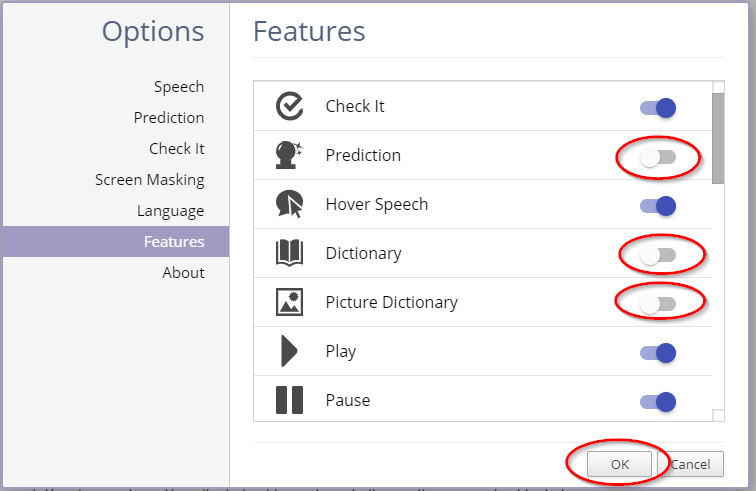Screen dimensions: 756x491
Task: Click the Play triangle icon
Action: click(x=289, y=351)
